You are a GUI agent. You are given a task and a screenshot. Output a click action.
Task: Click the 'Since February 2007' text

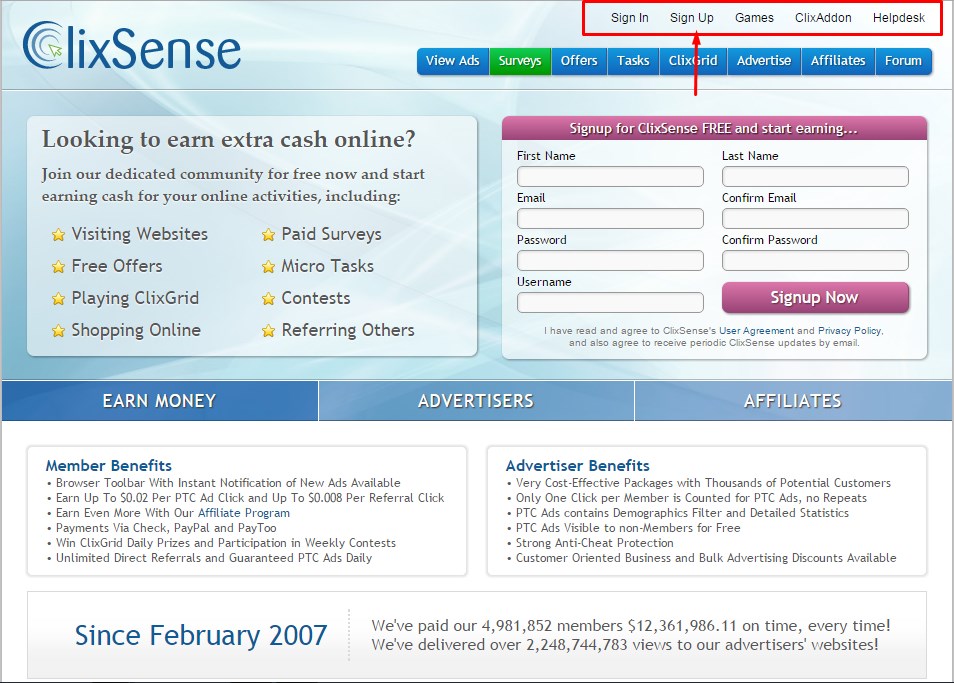tap(201, 635)
